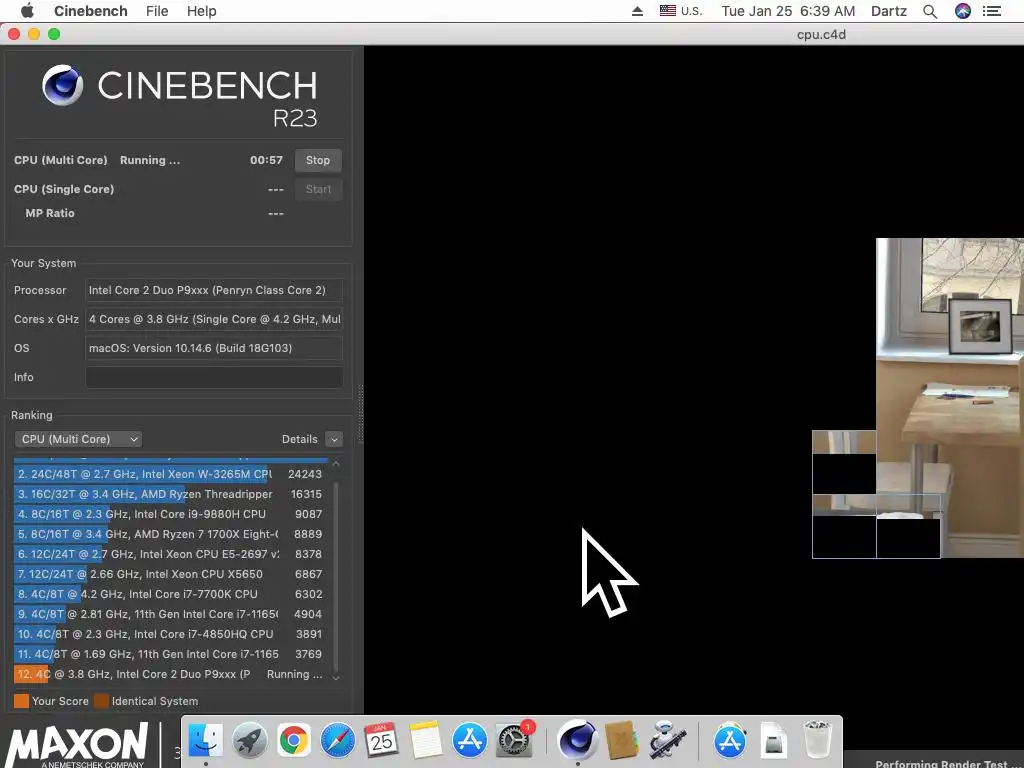Expand the ranking Details arrow button

(334, 439)
